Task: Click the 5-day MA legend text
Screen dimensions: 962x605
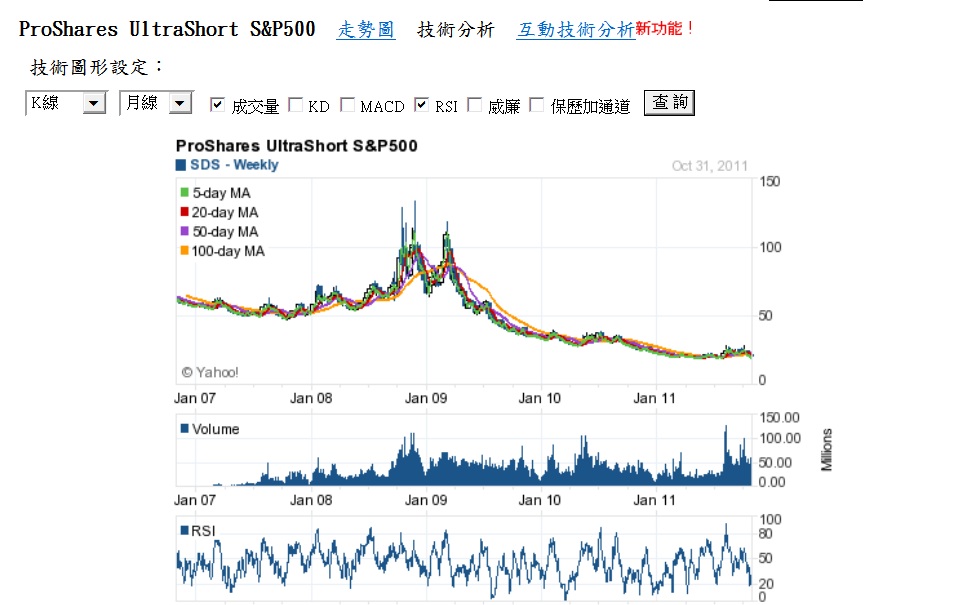Action: pos(221,193)
